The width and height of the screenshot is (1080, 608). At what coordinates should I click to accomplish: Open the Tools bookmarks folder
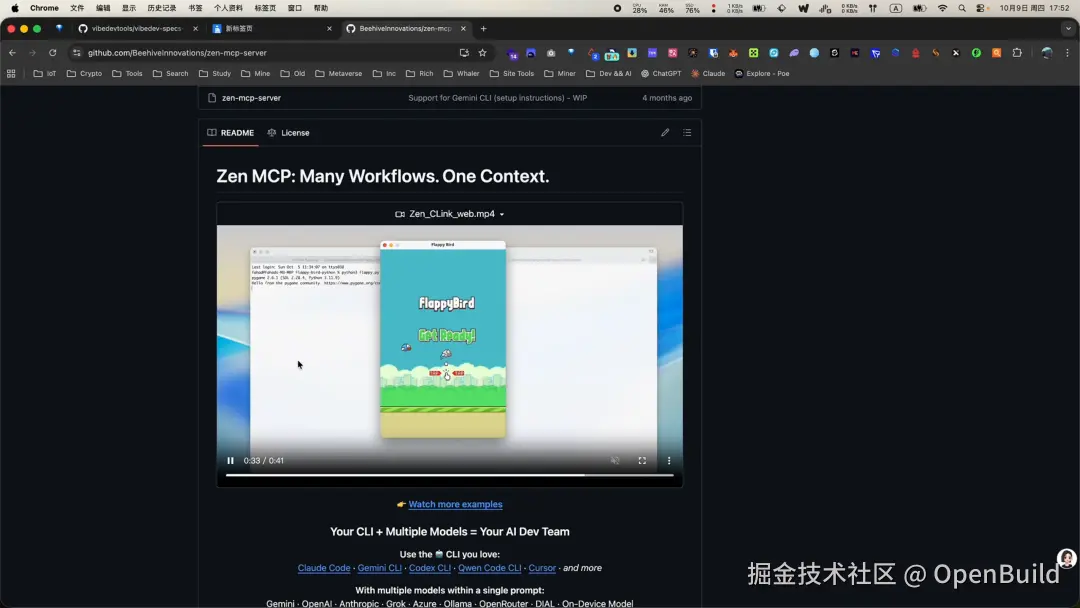coord(127,74)
